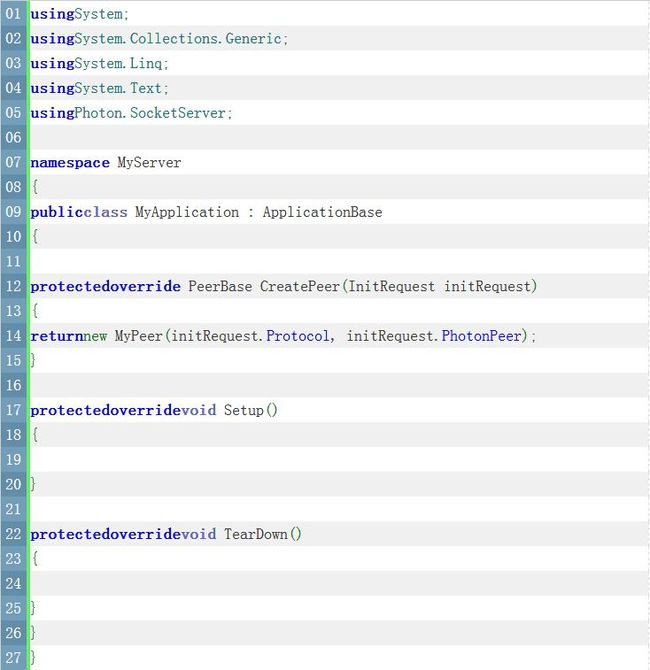
Task: Click the PeerBase return type
Action: click(220, 286)
